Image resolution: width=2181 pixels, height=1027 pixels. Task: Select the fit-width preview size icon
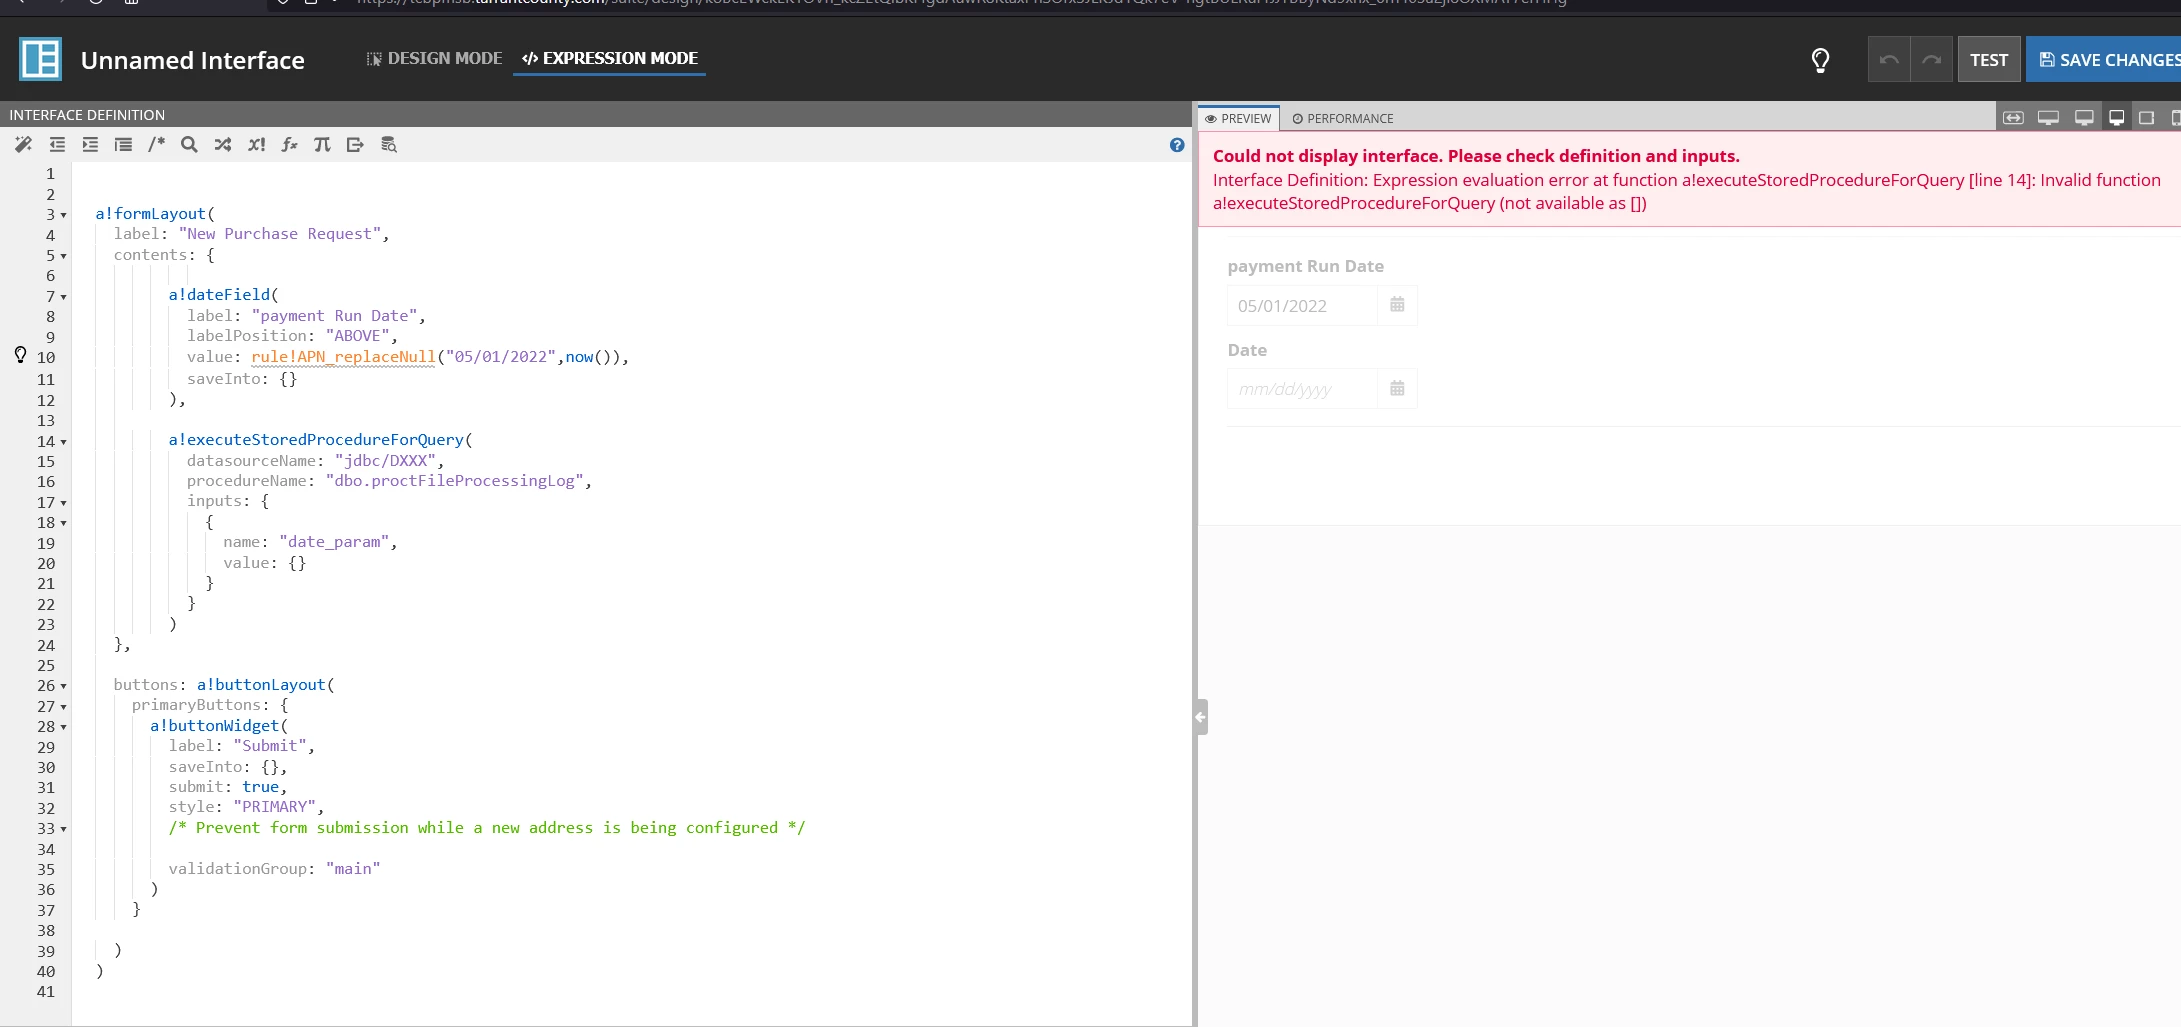point(2013,118)
